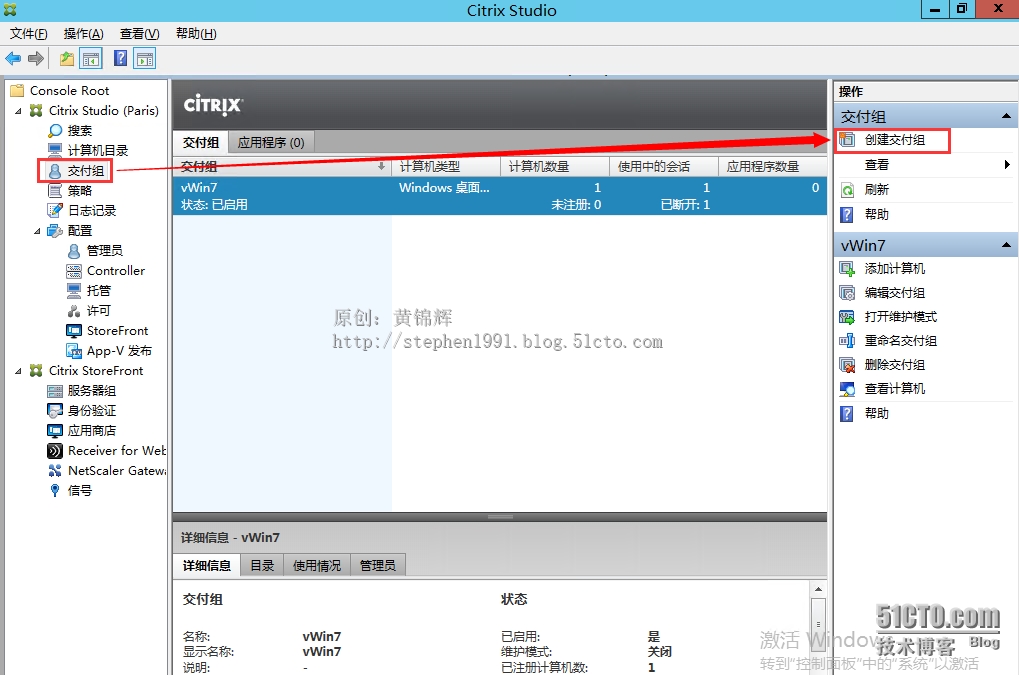The image size is (1019, 675).
Task: Sort by the 交付组 column header
Action: tap(281, 167)
